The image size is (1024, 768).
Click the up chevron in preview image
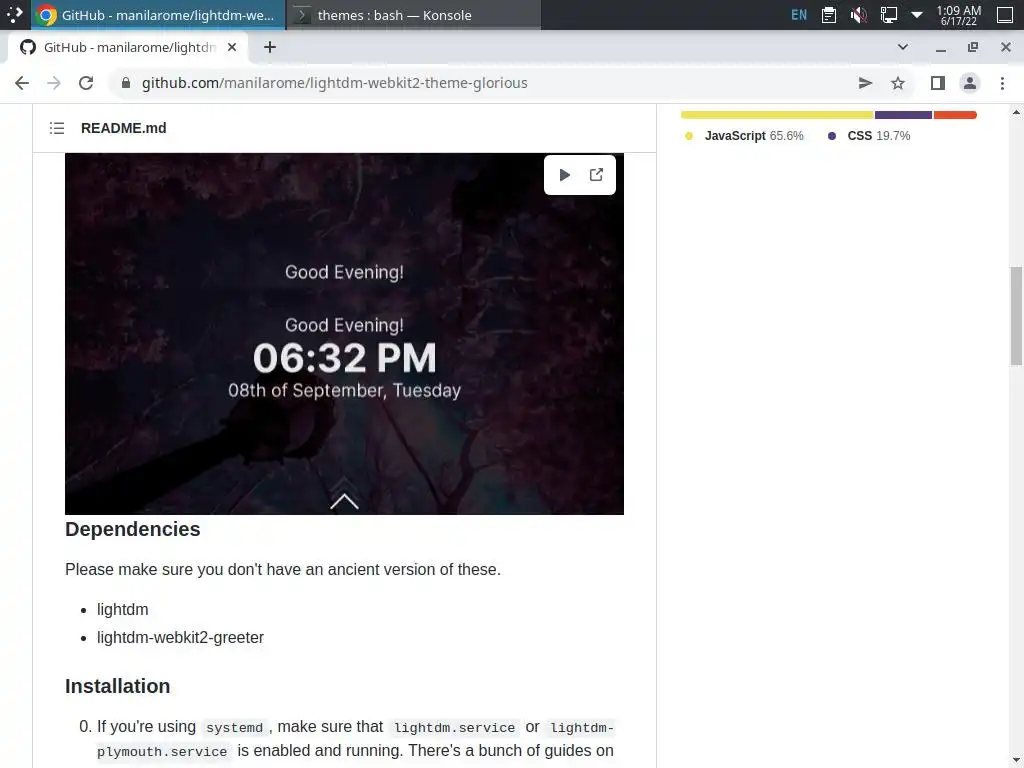coord(344,501)
